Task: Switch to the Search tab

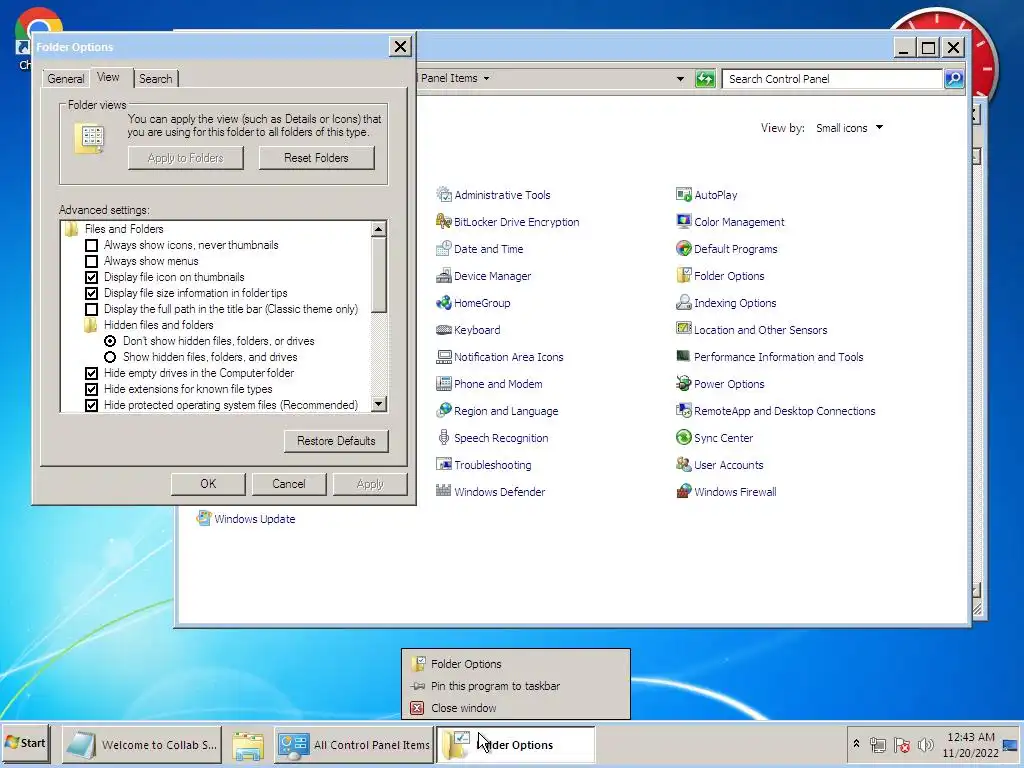Action: click(155, 79)
